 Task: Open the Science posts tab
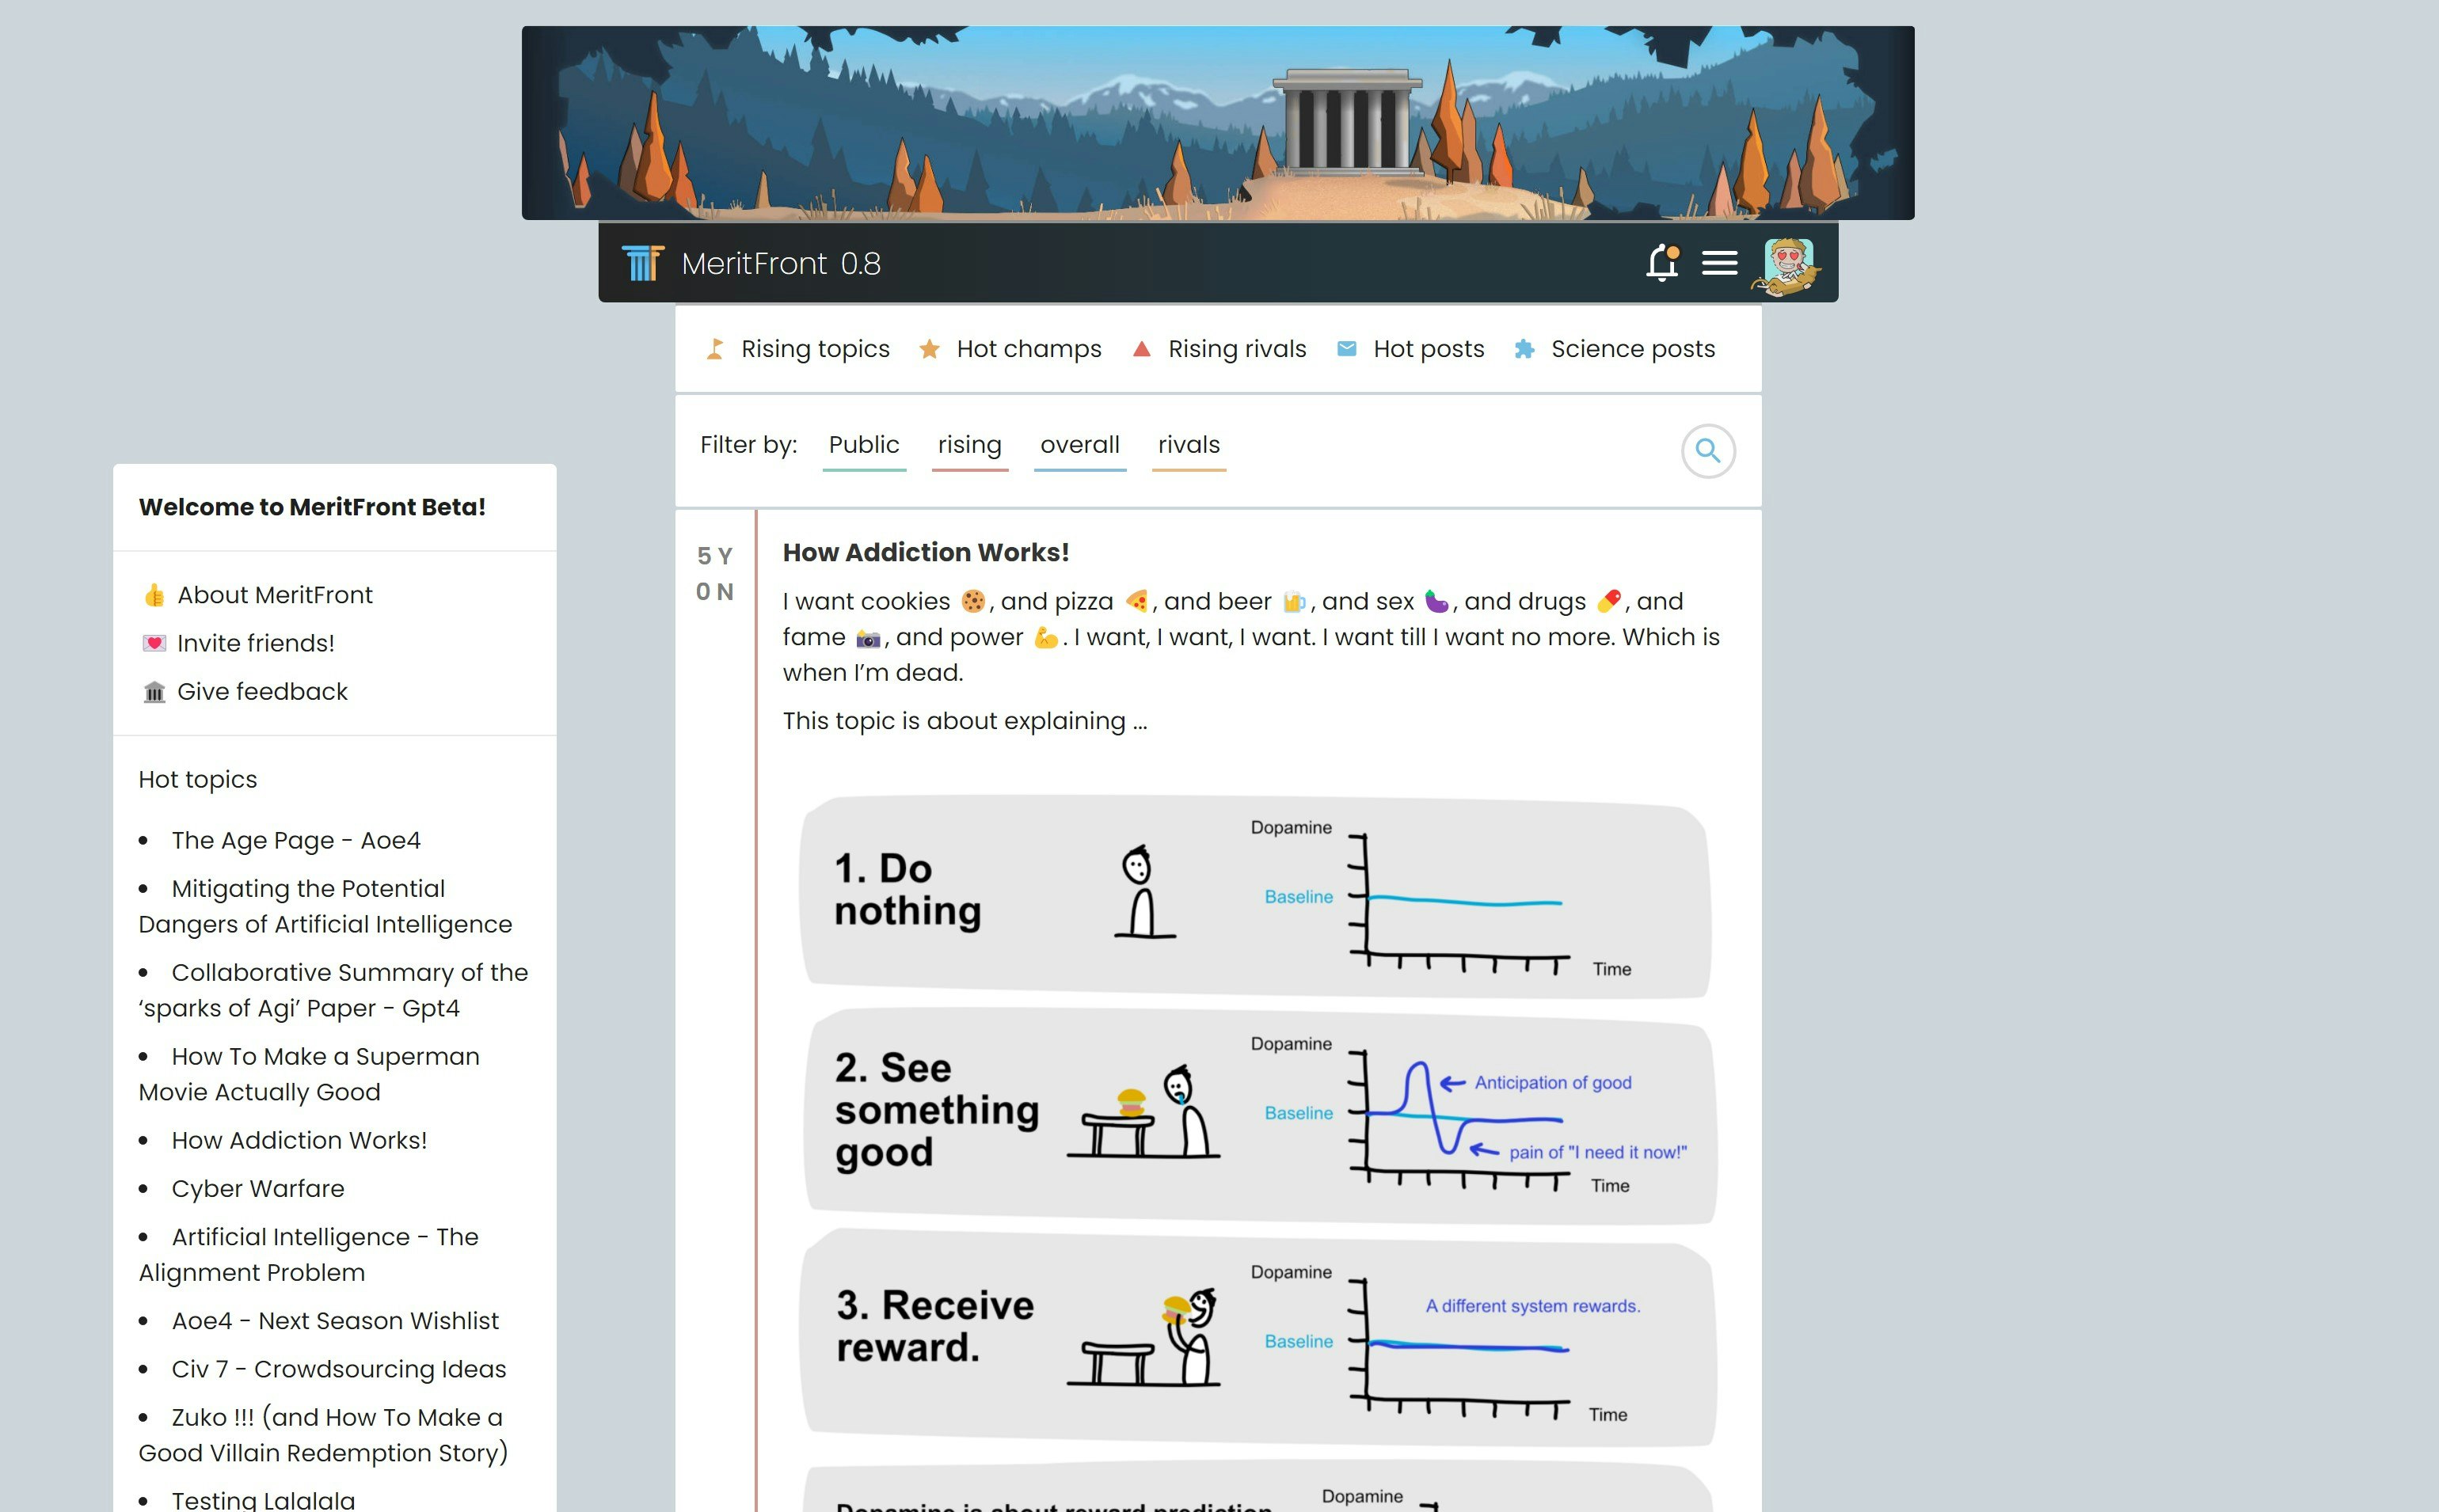[1632, 349]
